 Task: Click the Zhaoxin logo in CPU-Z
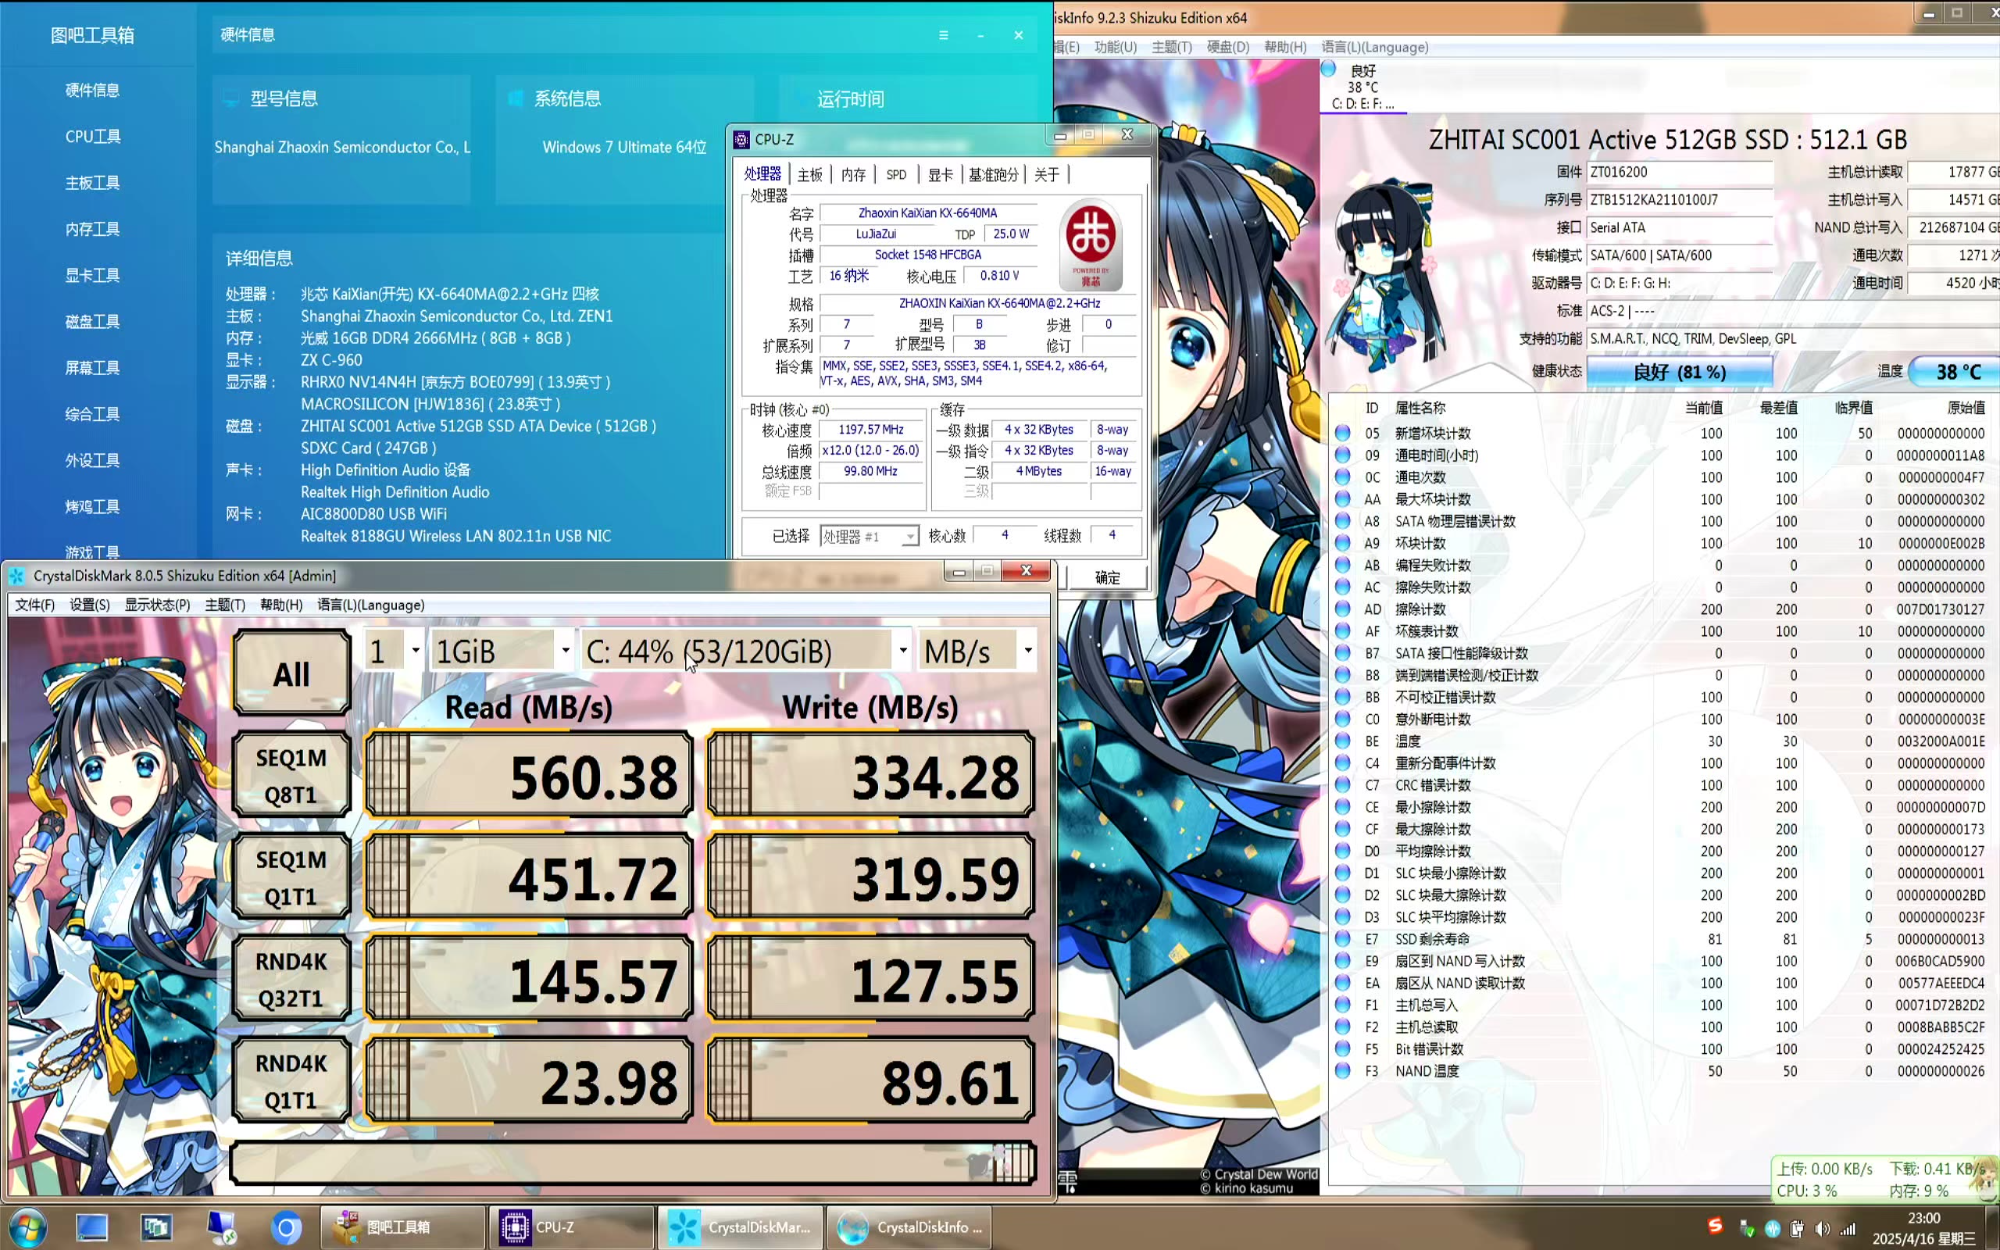pyautogui.click(x=1090, y=243)
